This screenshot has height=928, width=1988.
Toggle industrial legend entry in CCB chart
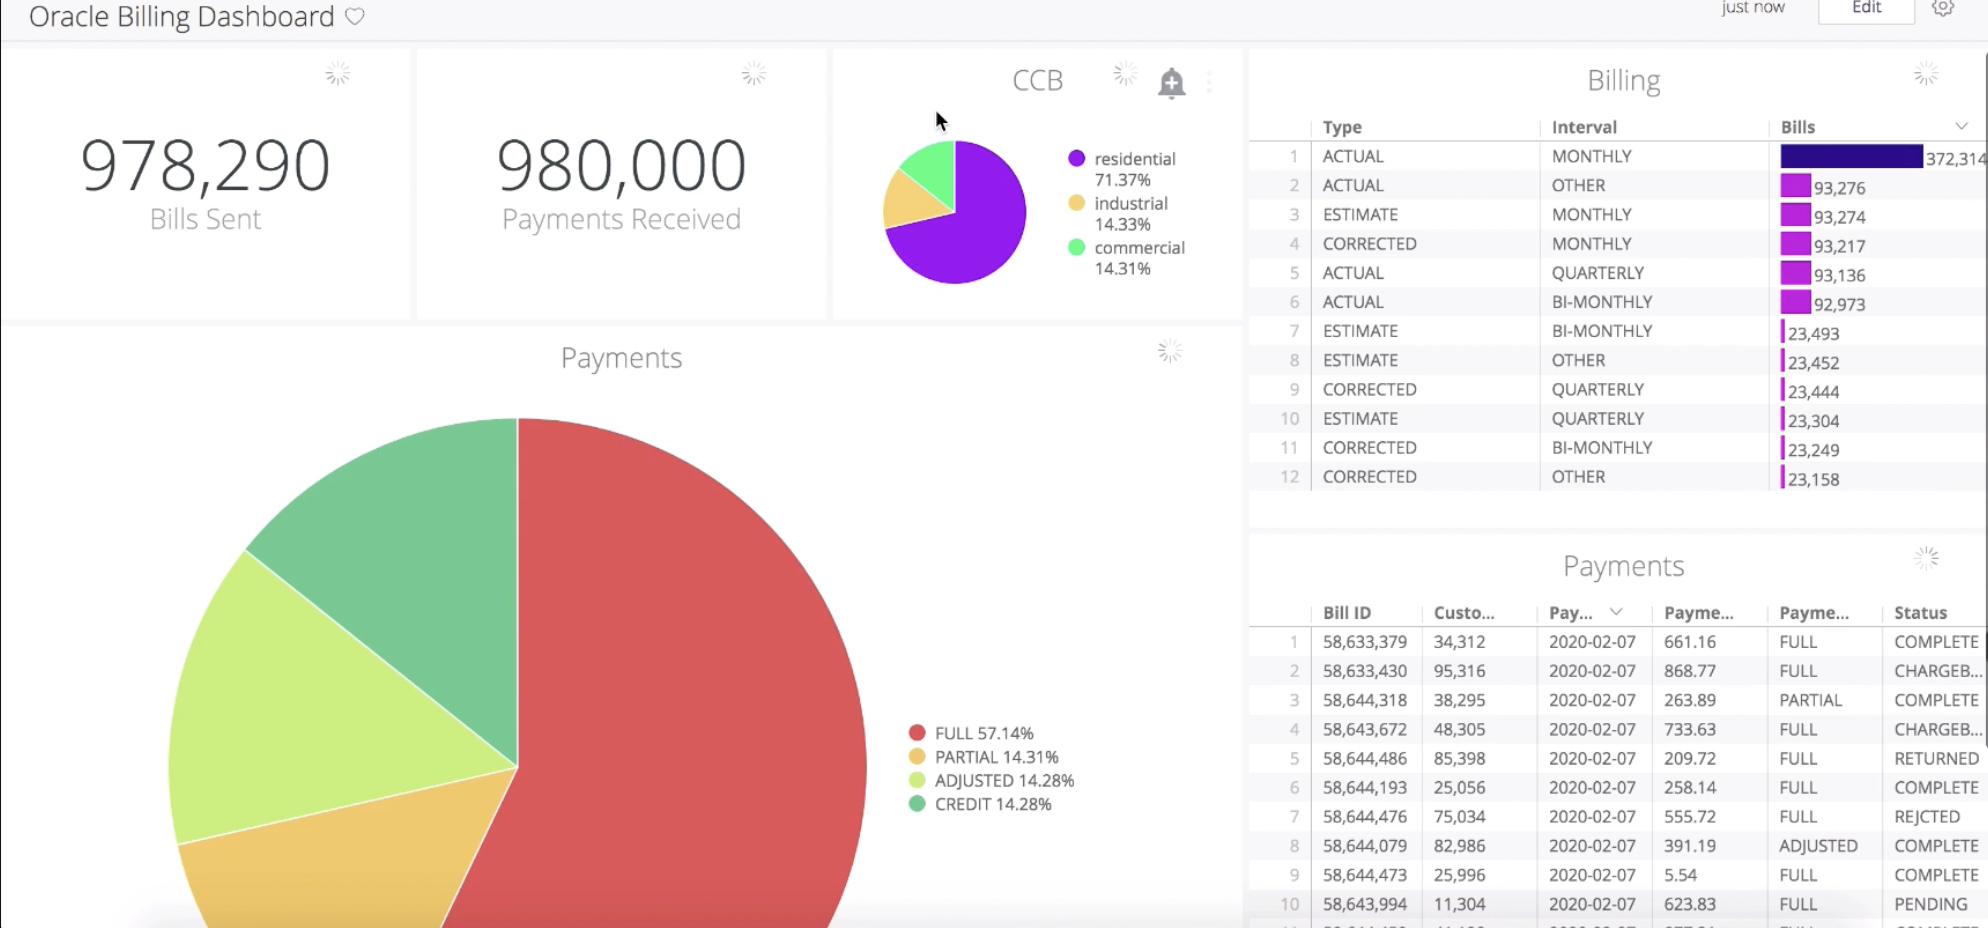tap(1118, 213)
